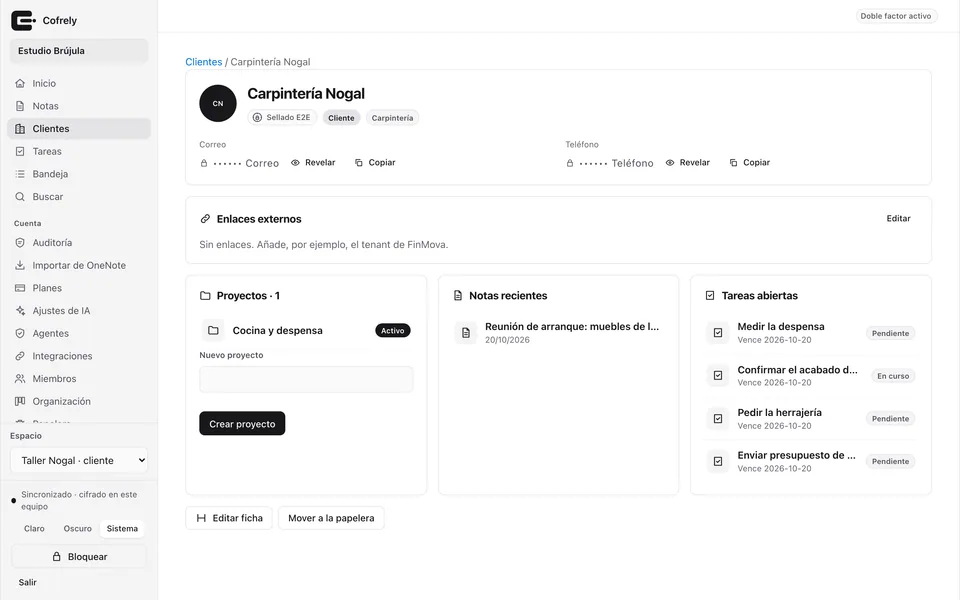Click the Carpintería tag
960x600 pixels.
click(392, 118)
